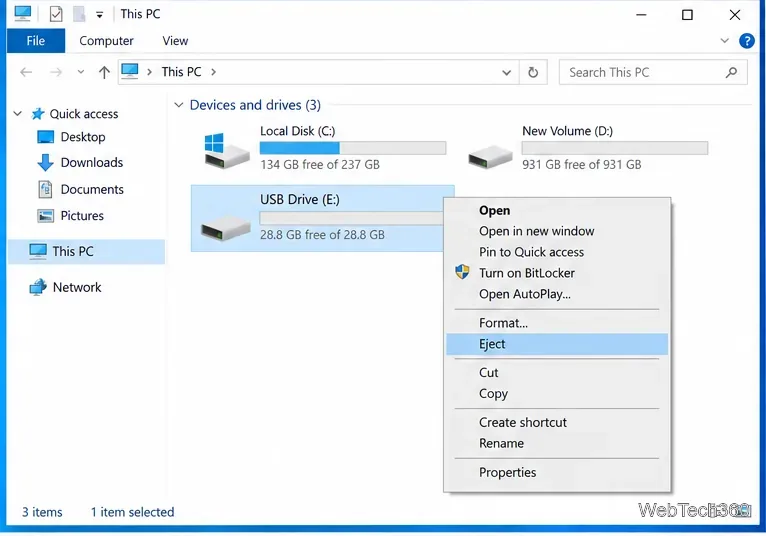
Task: Choose Cut from the context menu
Action: pos(557,373)
